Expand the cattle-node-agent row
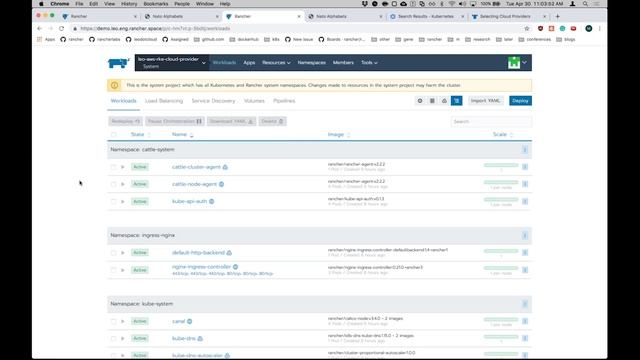640x360 pixels. click(x=122, y=184)
